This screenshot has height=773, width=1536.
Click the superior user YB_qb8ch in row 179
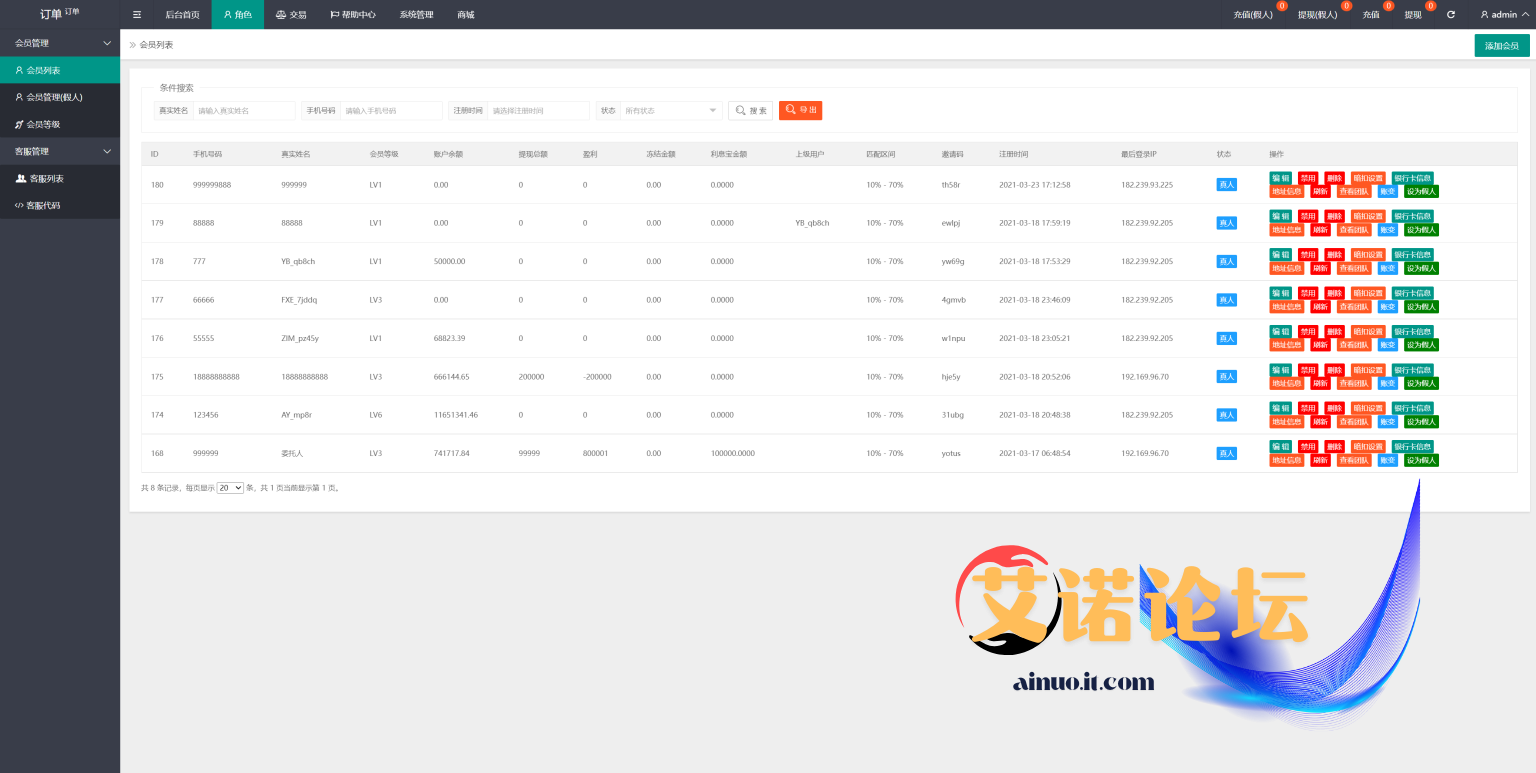coord(812,223)
